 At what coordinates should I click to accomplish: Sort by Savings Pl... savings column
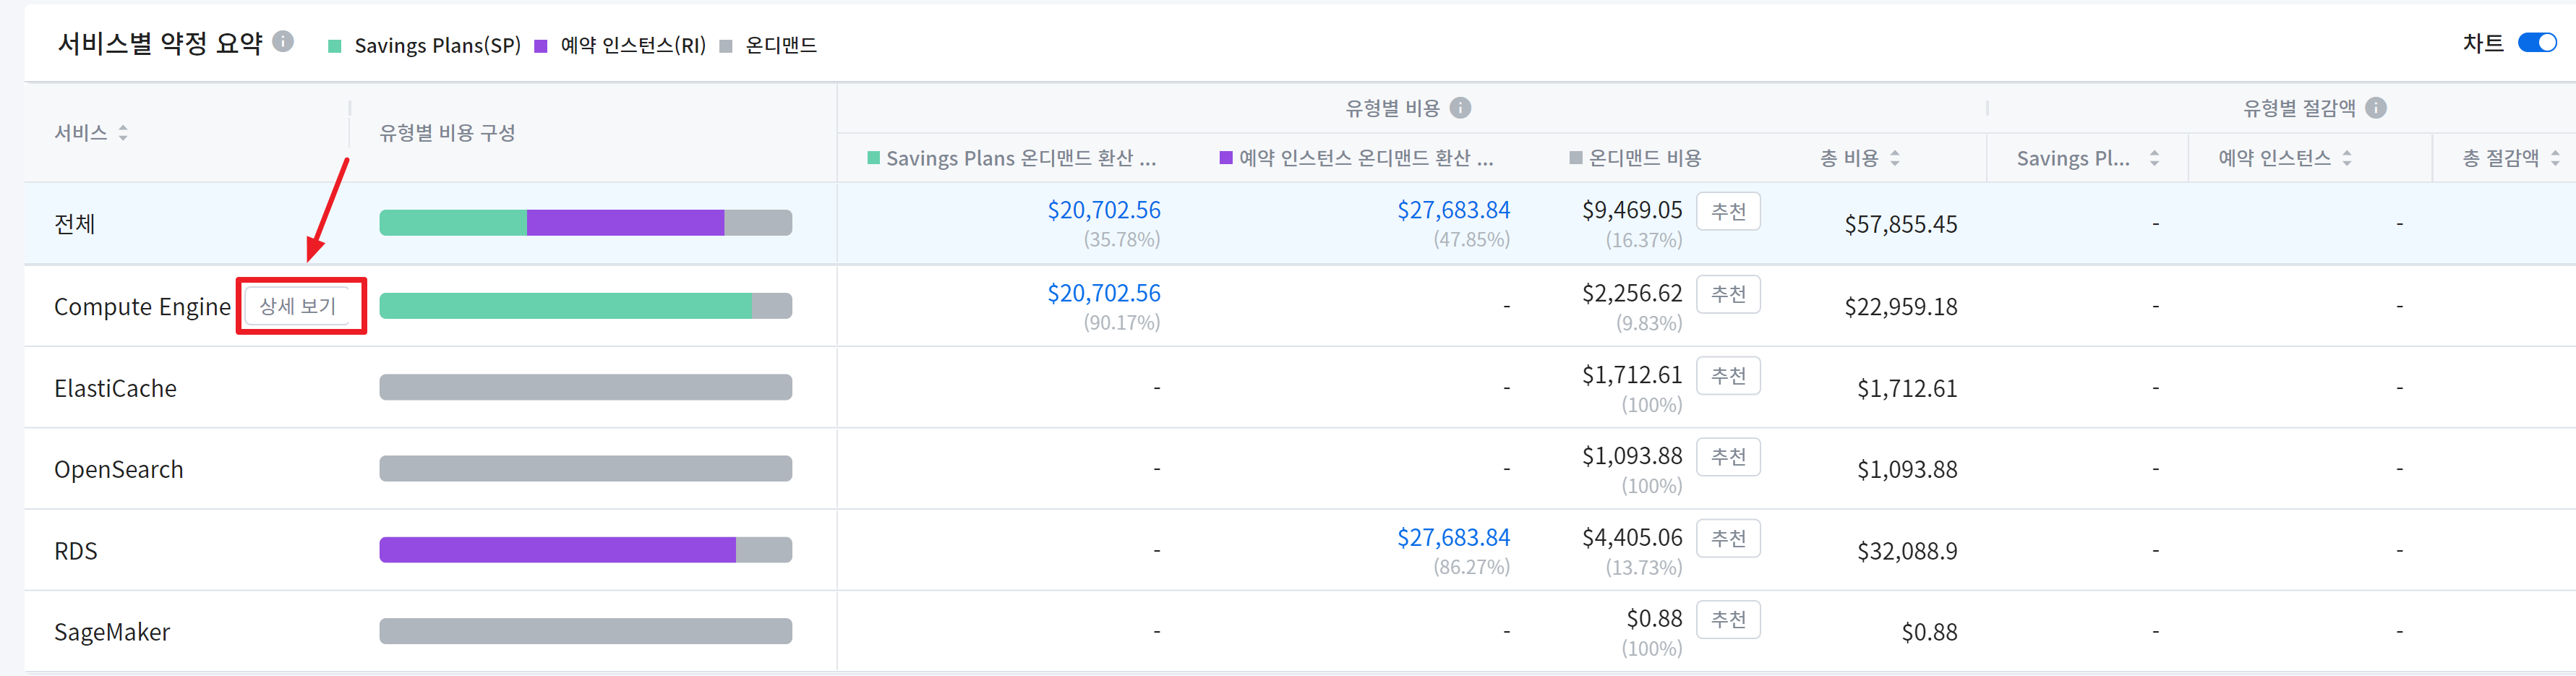click(x=2154, y=158)
